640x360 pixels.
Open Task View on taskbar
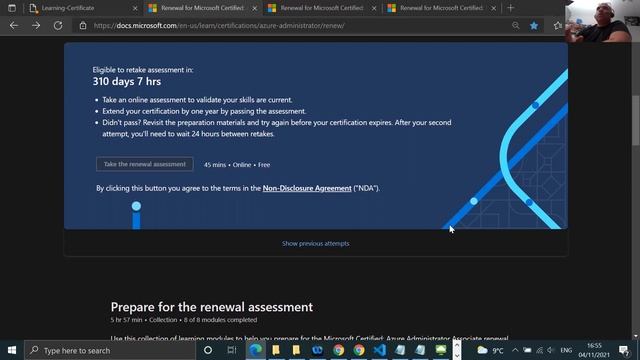pyautogui.click(x=232, y=350)
